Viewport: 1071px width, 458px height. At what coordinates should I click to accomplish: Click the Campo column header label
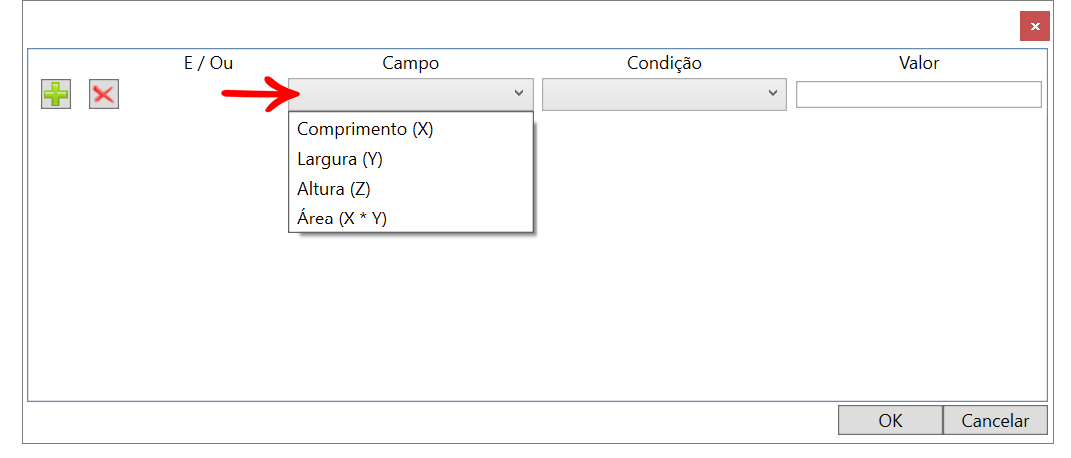point(411,63)
